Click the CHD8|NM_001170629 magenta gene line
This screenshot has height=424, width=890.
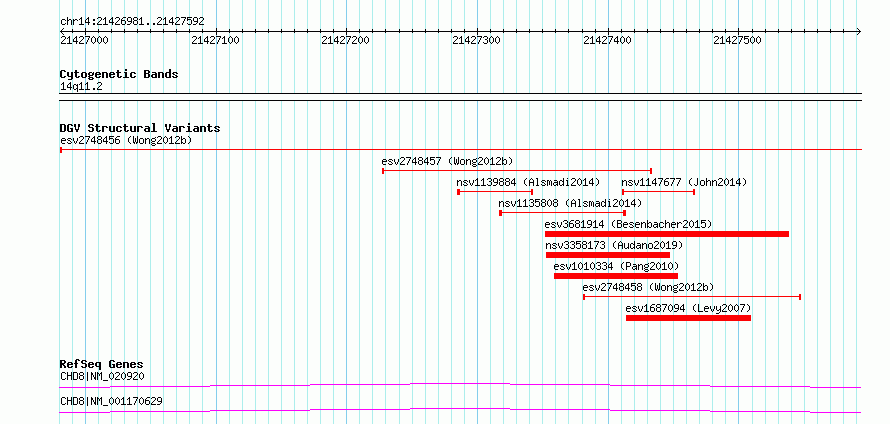[x=461, y=410]
